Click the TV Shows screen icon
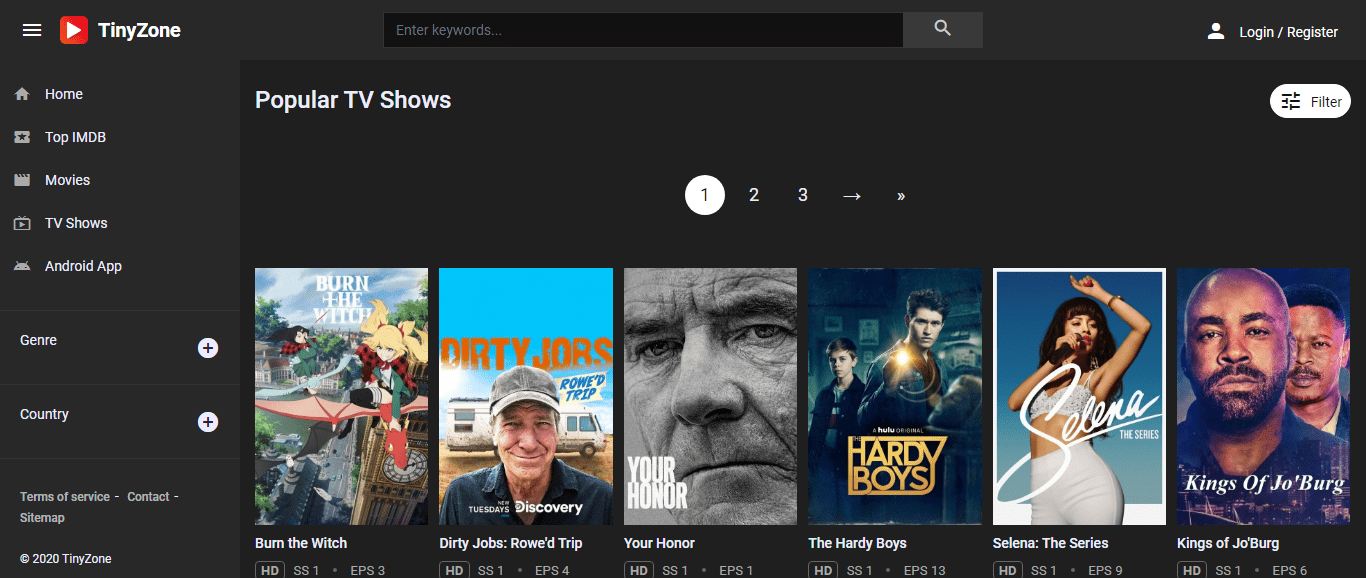Image resolution: width=1366 pixels, height=578 pixels. [x=22, y=223]
